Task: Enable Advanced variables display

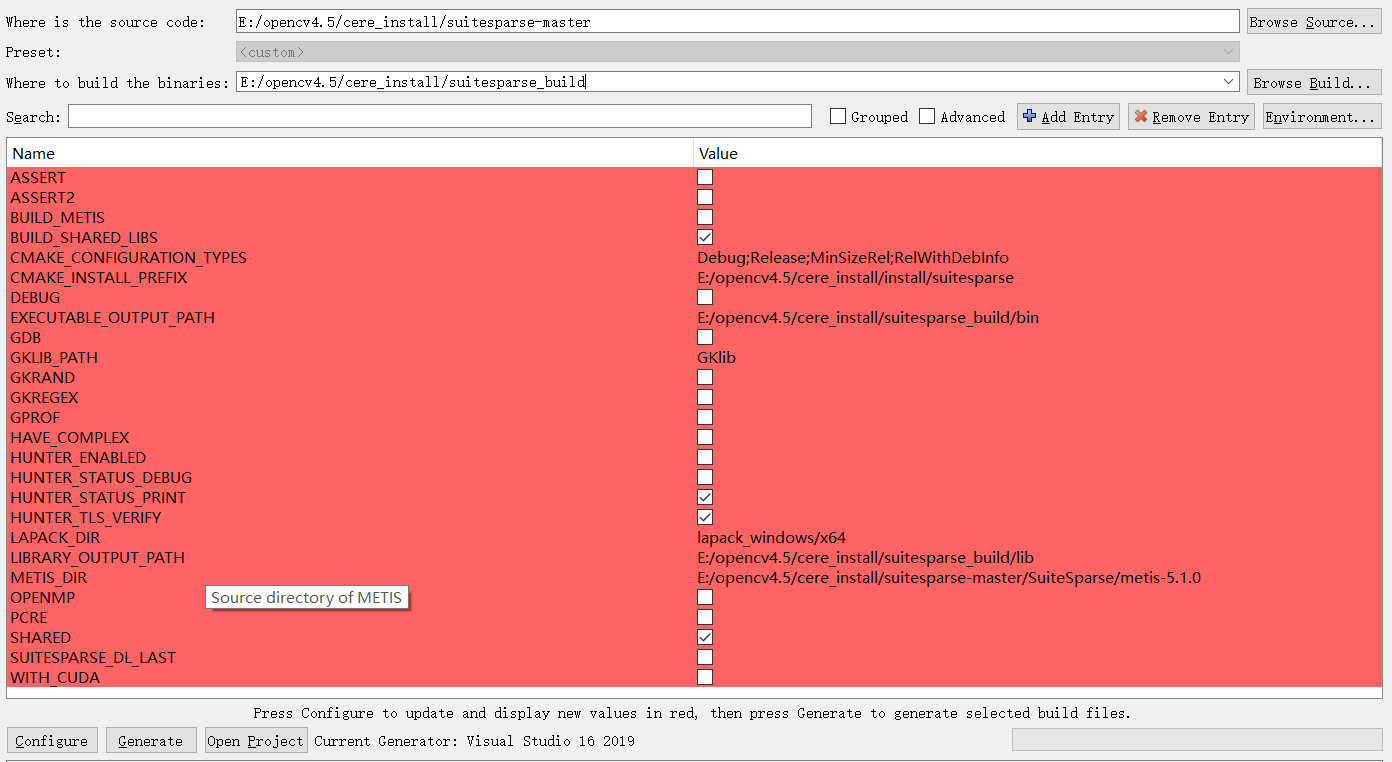Action: pyautogui.click(x=926, y=116)
